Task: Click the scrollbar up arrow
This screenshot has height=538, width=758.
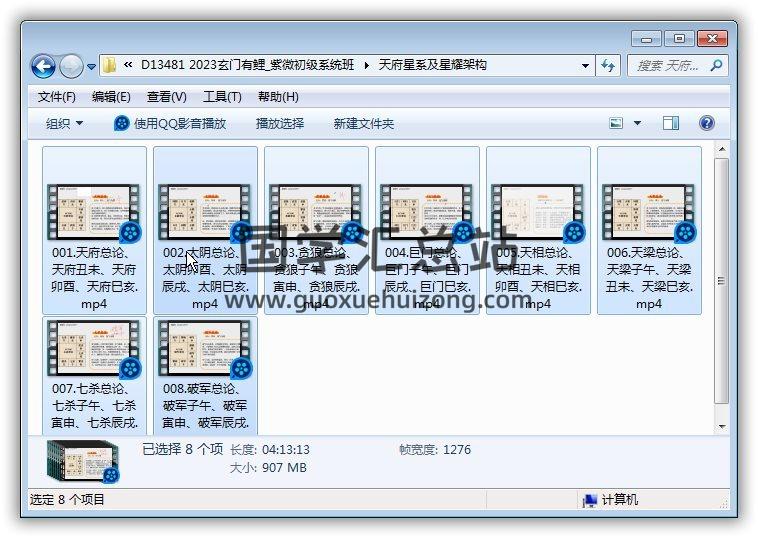Action: 721,149
